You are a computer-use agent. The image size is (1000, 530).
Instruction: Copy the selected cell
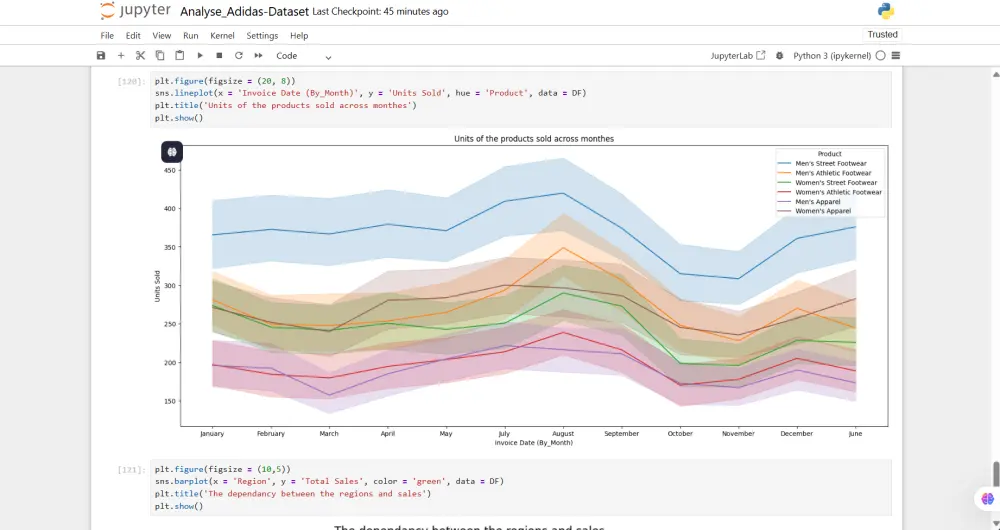[160, 56]
